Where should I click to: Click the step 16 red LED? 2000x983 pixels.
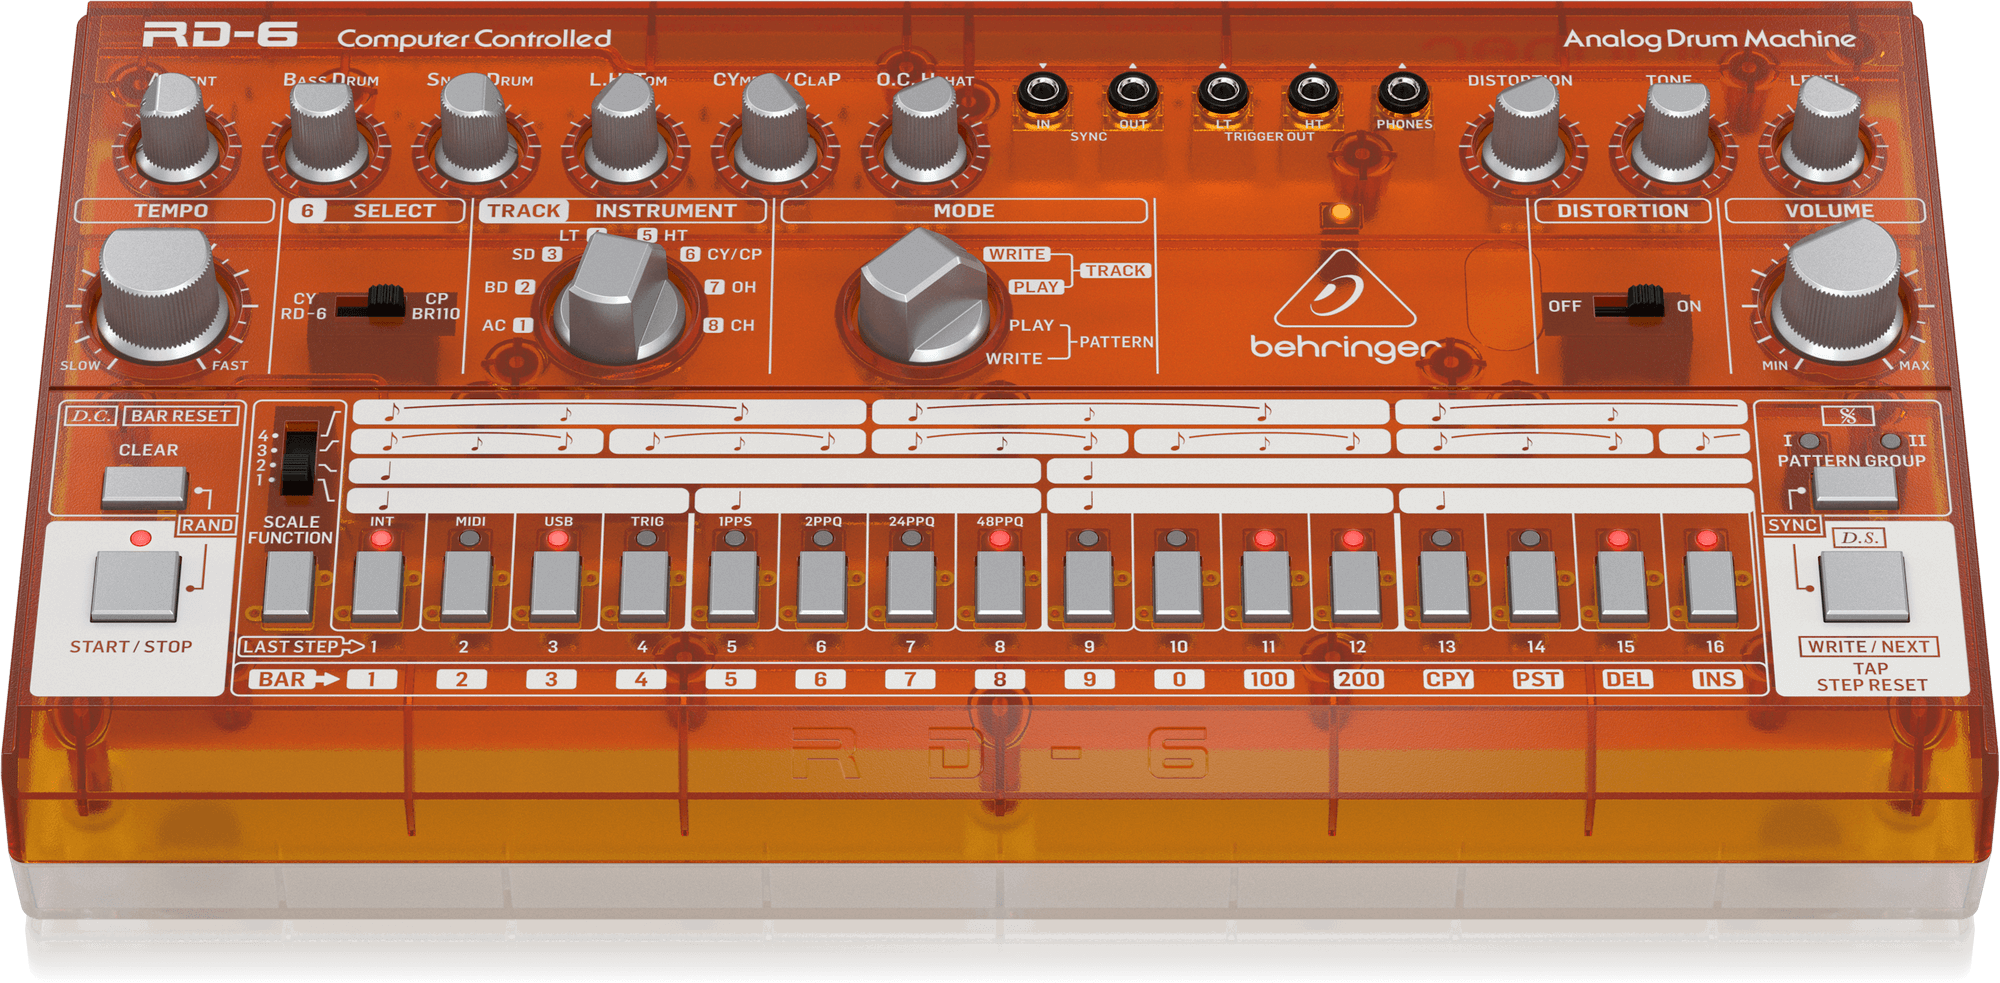pyautogui.click(x=1707, y=539)
